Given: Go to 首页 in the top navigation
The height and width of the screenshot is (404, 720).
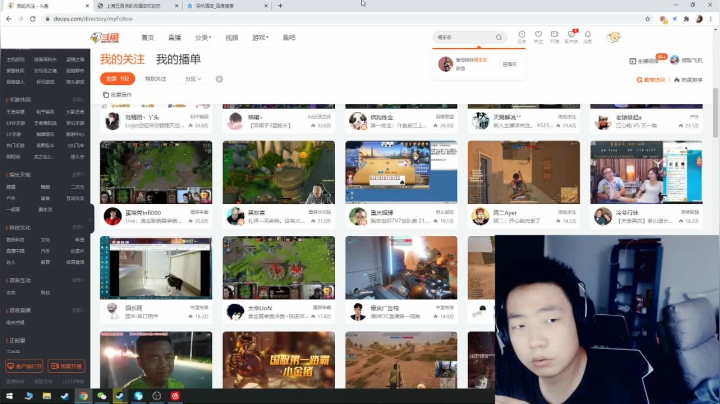Looking at the screenshot, I should tap(147, 38).
